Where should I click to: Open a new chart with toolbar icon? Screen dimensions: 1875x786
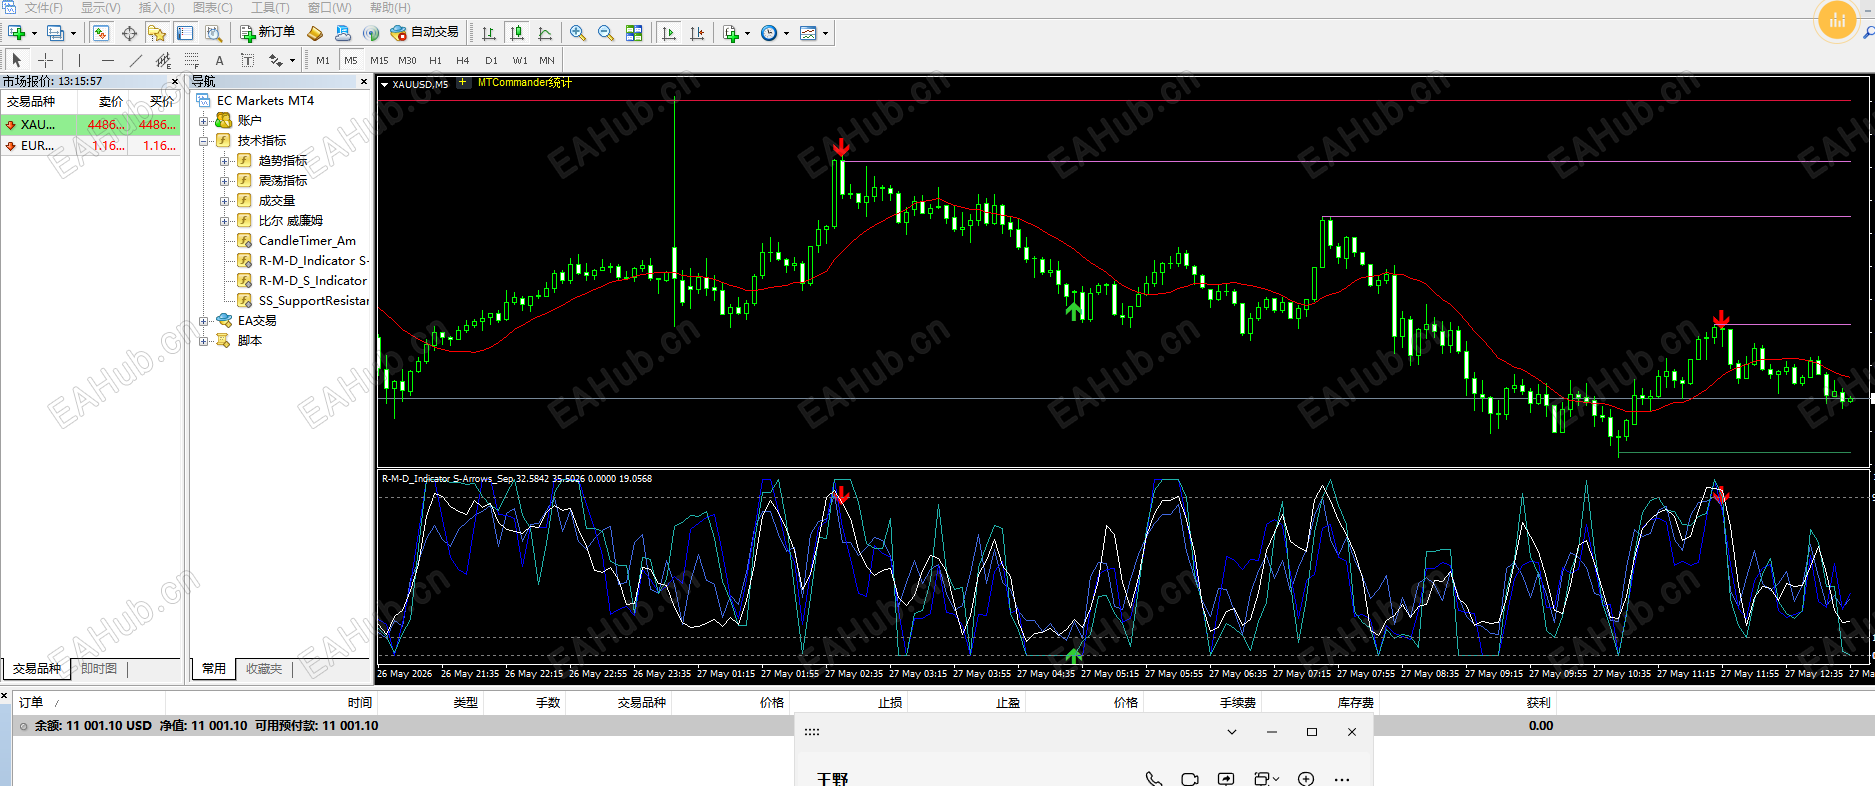coord(16,33)
